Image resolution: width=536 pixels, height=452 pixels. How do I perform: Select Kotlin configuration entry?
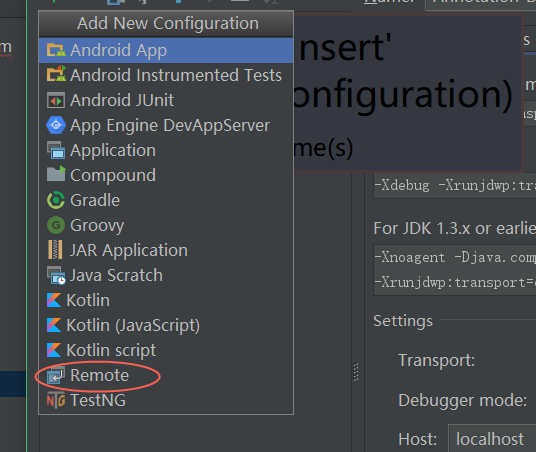(166, 300)
